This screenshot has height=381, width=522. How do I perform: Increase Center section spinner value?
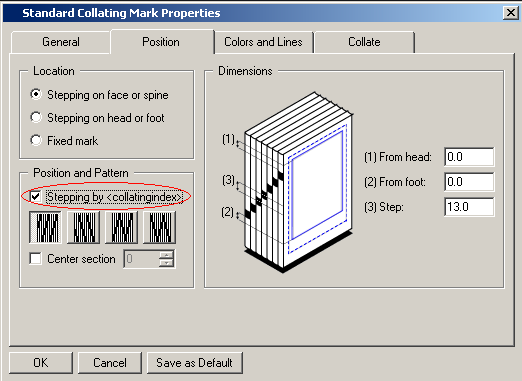tap(166, 255)
